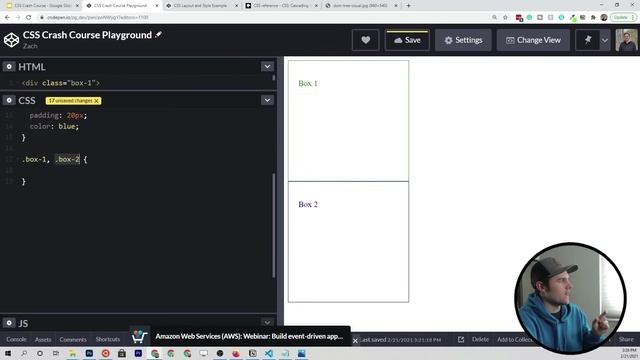Click the 'color: blue;' line

54,127
